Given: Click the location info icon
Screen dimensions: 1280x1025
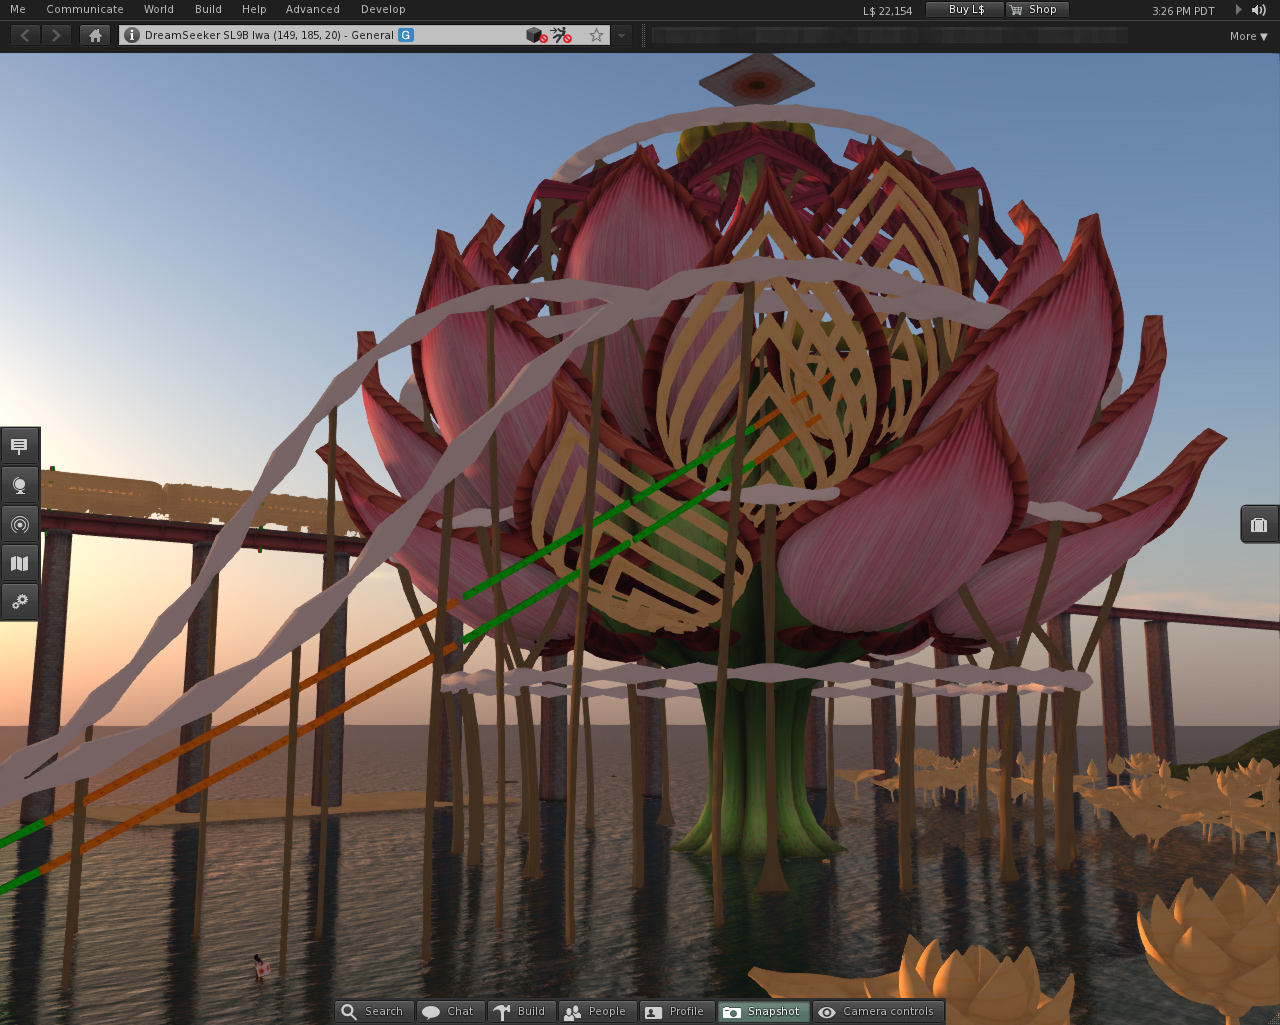Looking at the screenshot, I should 131,35.
